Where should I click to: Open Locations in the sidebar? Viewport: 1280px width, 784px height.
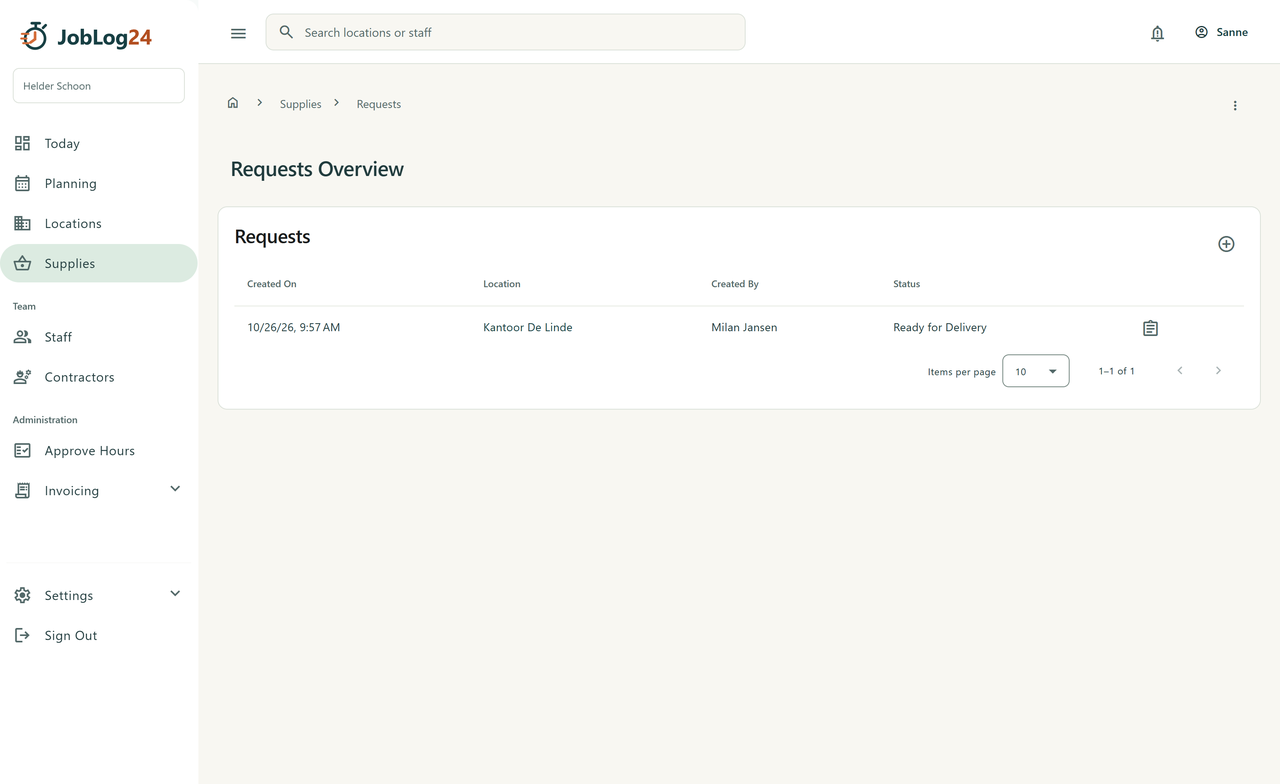click(98, 224)
